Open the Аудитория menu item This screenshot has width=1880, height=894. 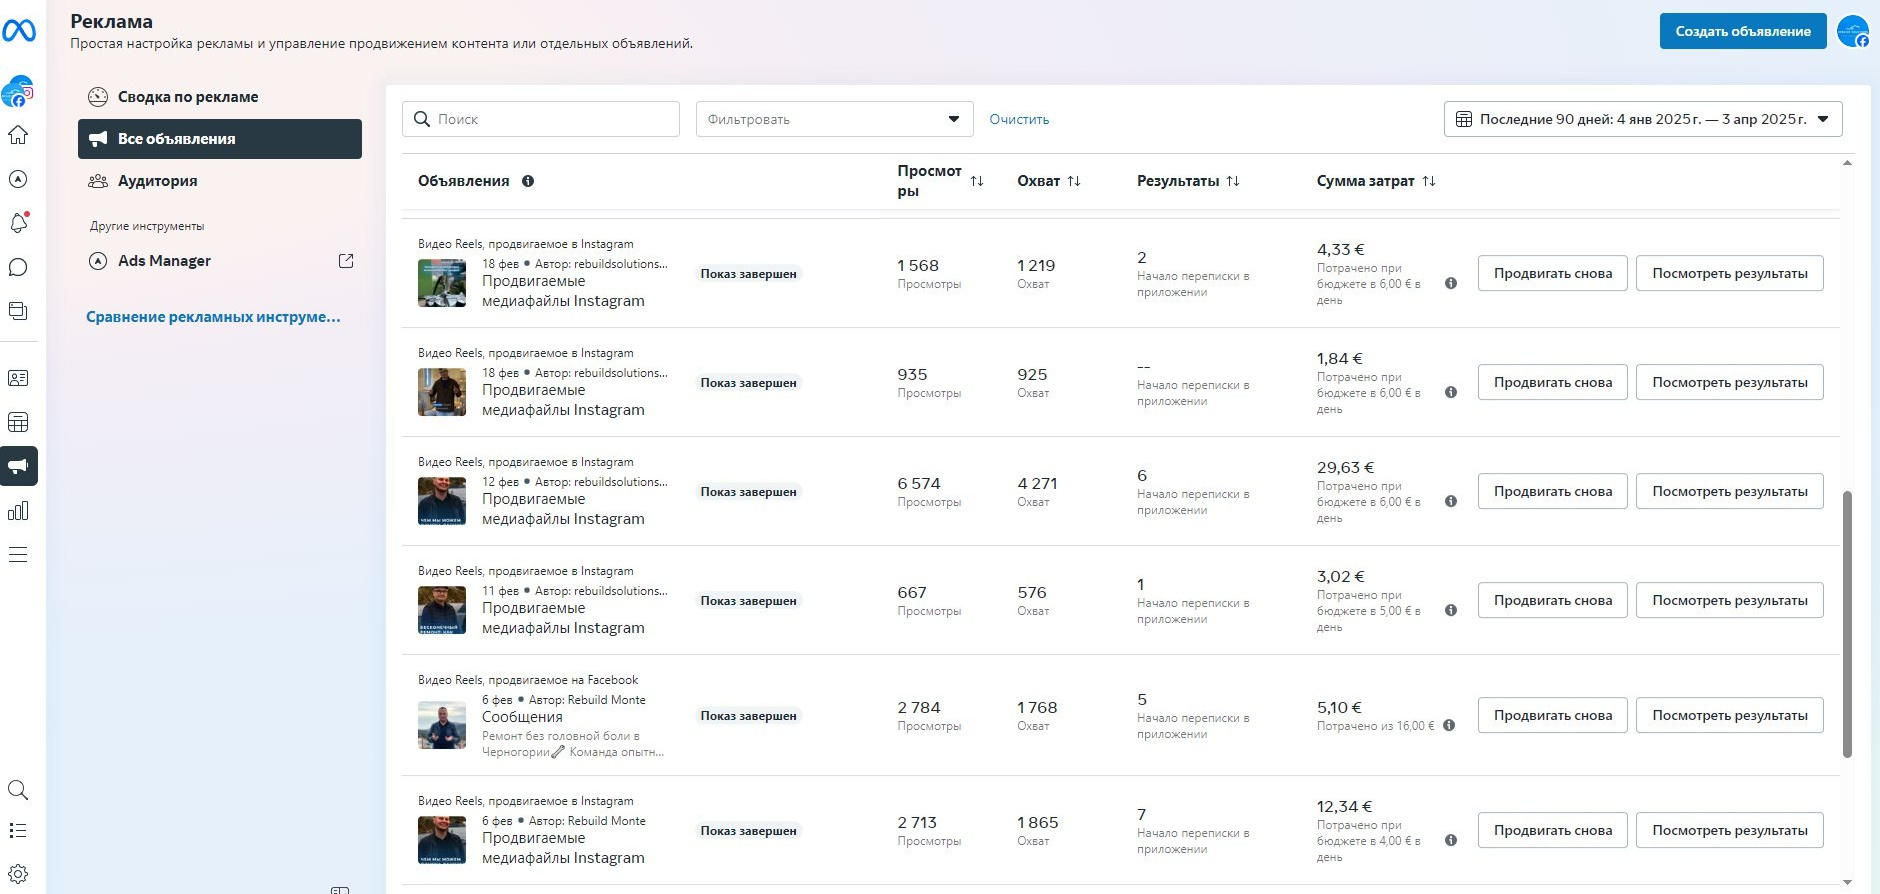(x=157, y=181)
